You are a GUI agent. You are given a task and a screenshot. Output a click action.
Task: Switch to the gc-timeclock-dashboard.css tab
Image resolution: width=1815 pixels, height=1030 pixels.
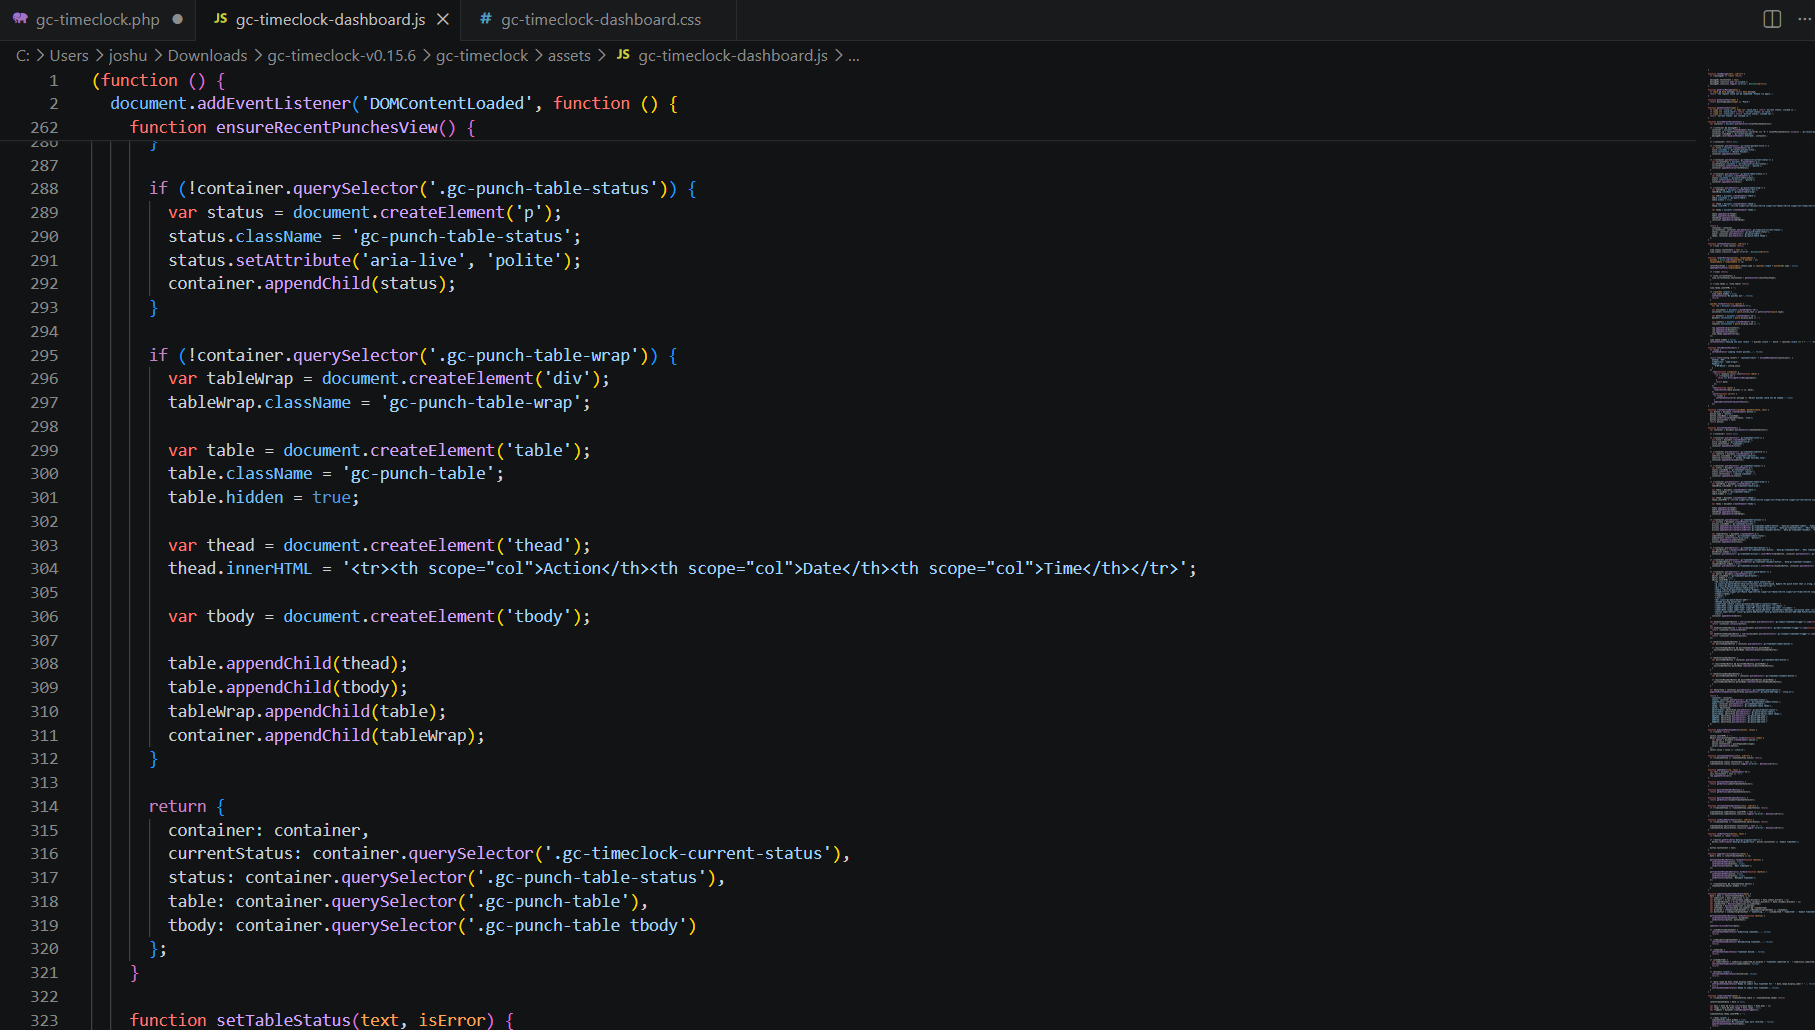click(x=601, y=19)
